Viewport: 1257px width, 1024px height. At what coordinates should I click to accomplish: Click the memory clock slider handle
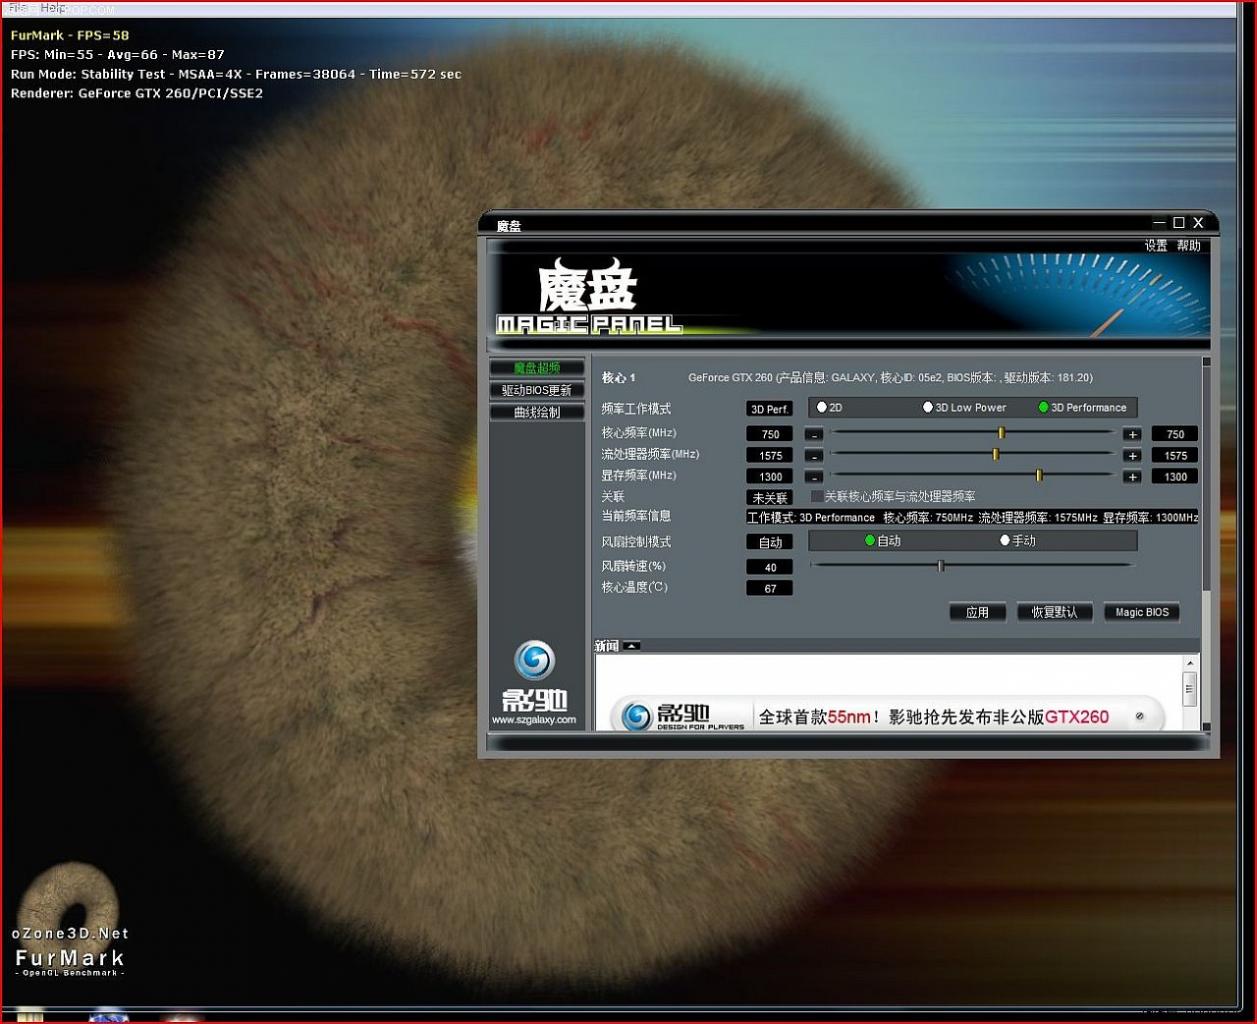point(1039,476)
